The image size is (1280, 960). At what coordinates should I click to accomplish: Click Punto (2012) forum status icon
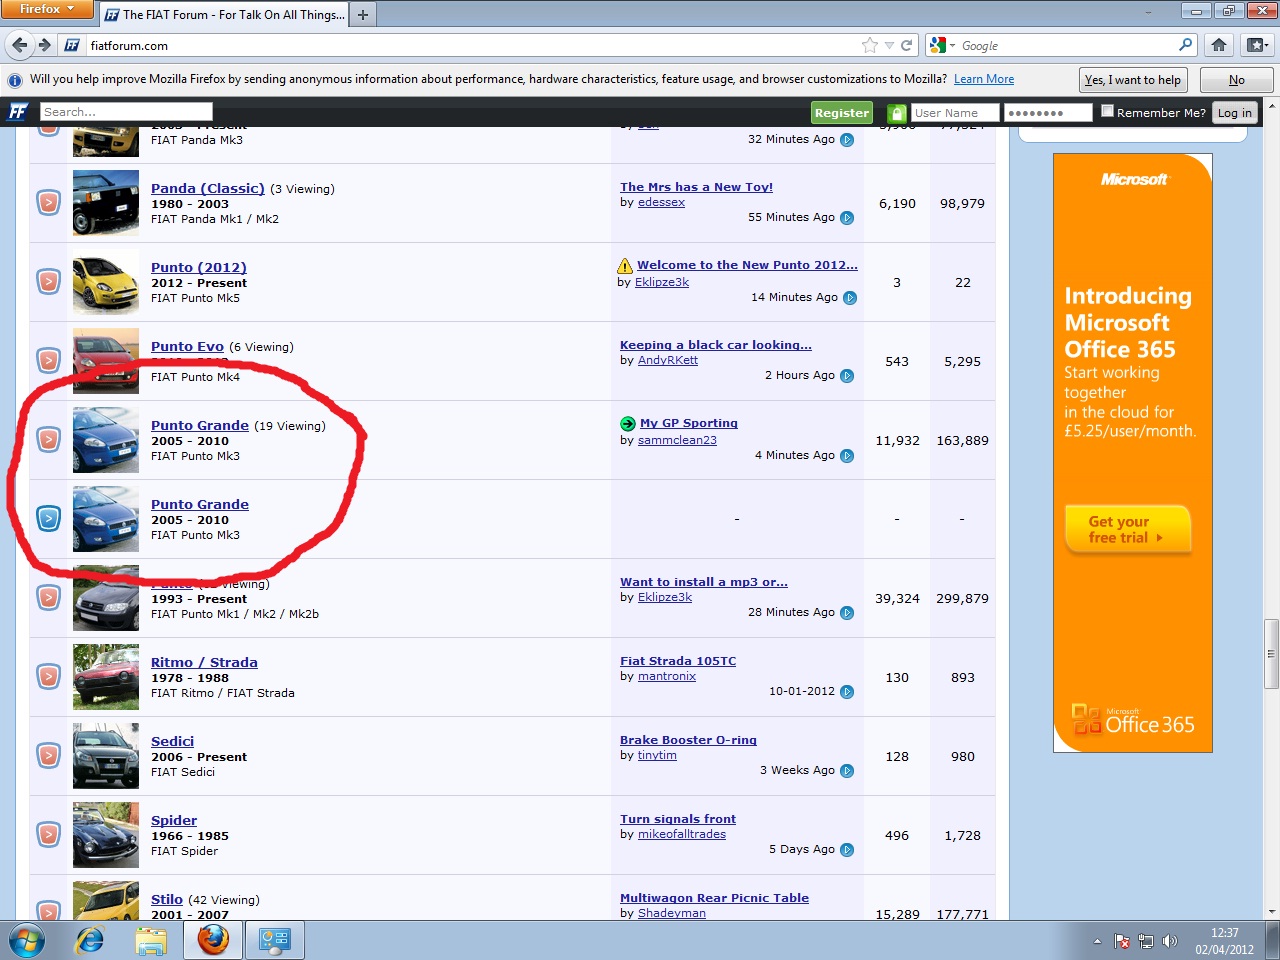(48, 282)
